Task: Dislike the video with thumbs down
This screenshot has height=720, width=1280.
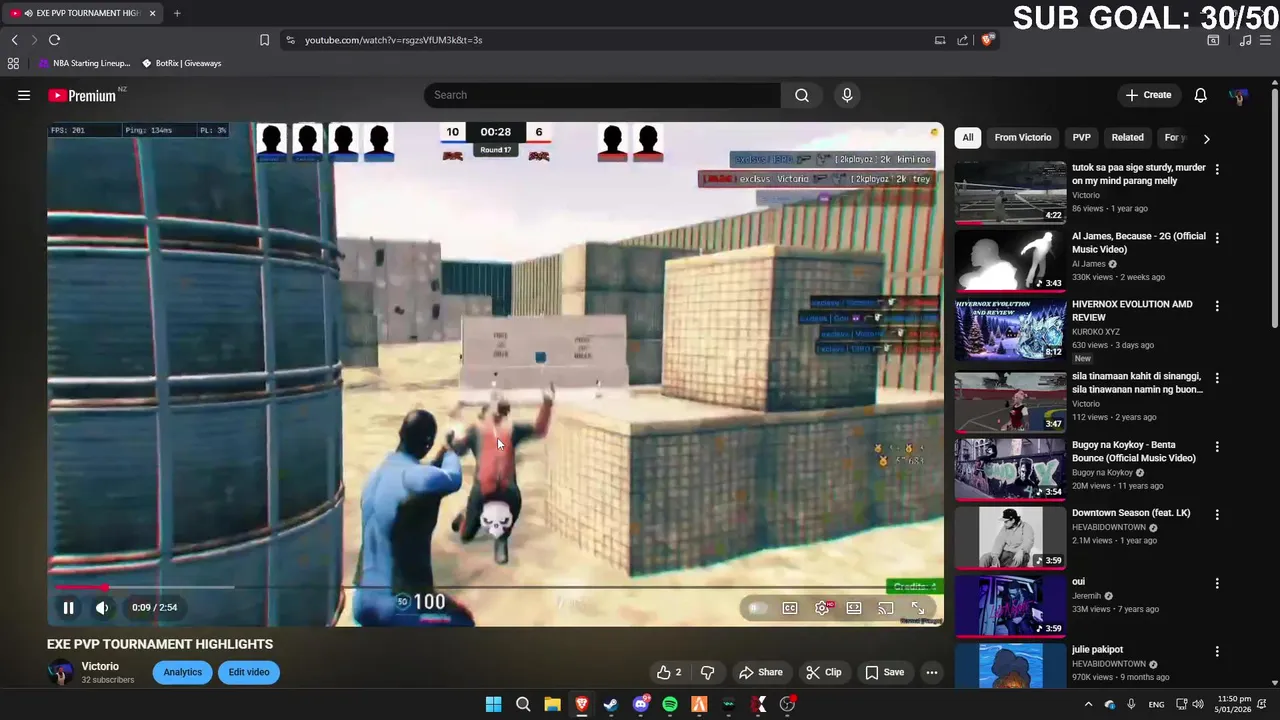Action: 708,672
